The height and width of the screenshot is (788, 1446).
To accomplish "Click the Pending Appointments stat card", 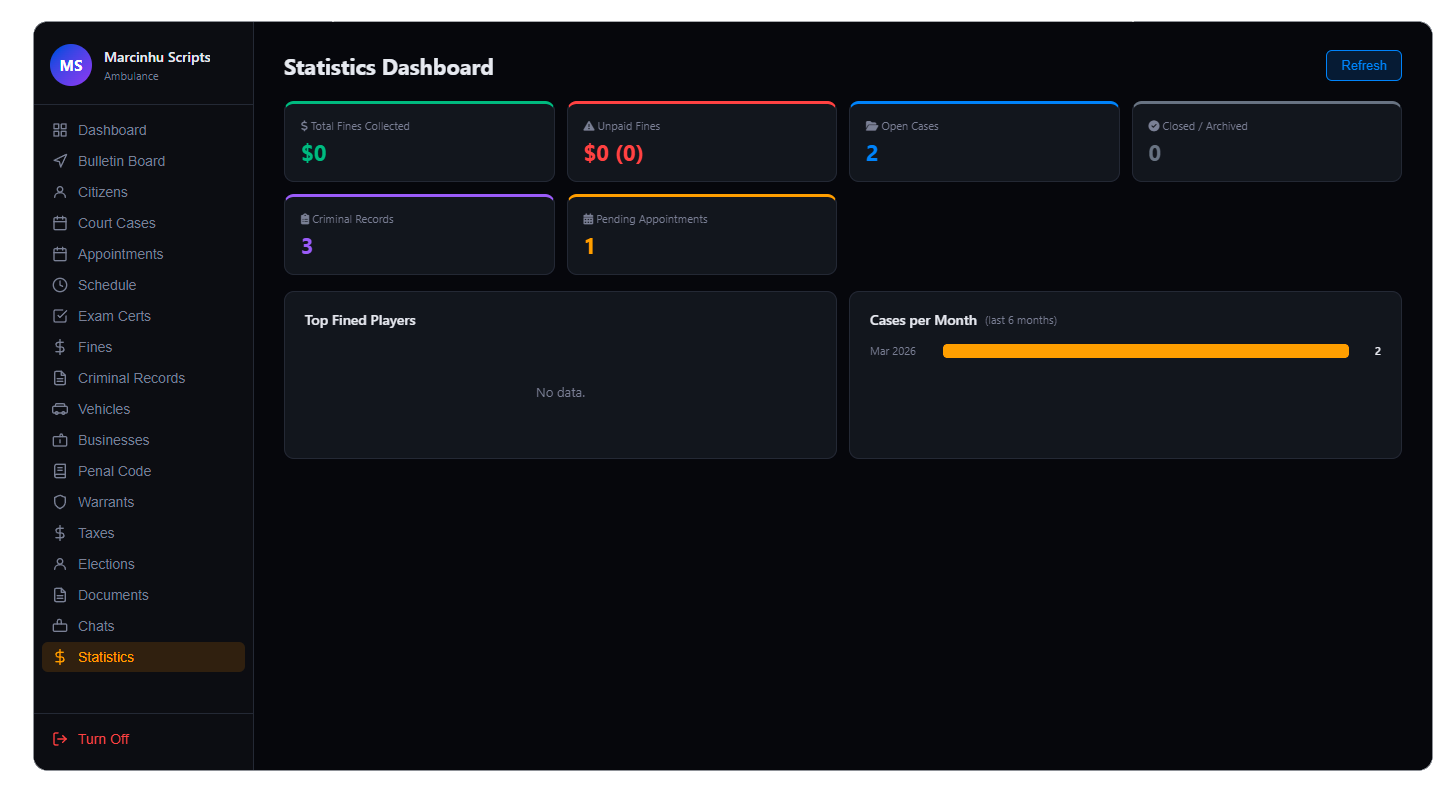I will [x=701, y=235].
